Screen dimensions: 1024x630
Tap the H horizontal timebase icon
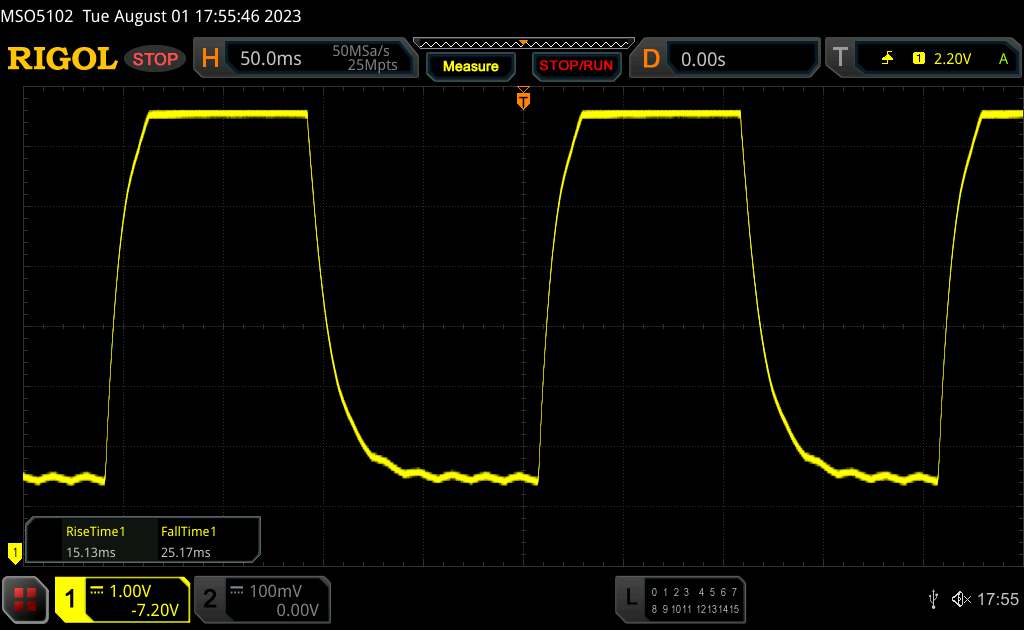pos(210,59)
